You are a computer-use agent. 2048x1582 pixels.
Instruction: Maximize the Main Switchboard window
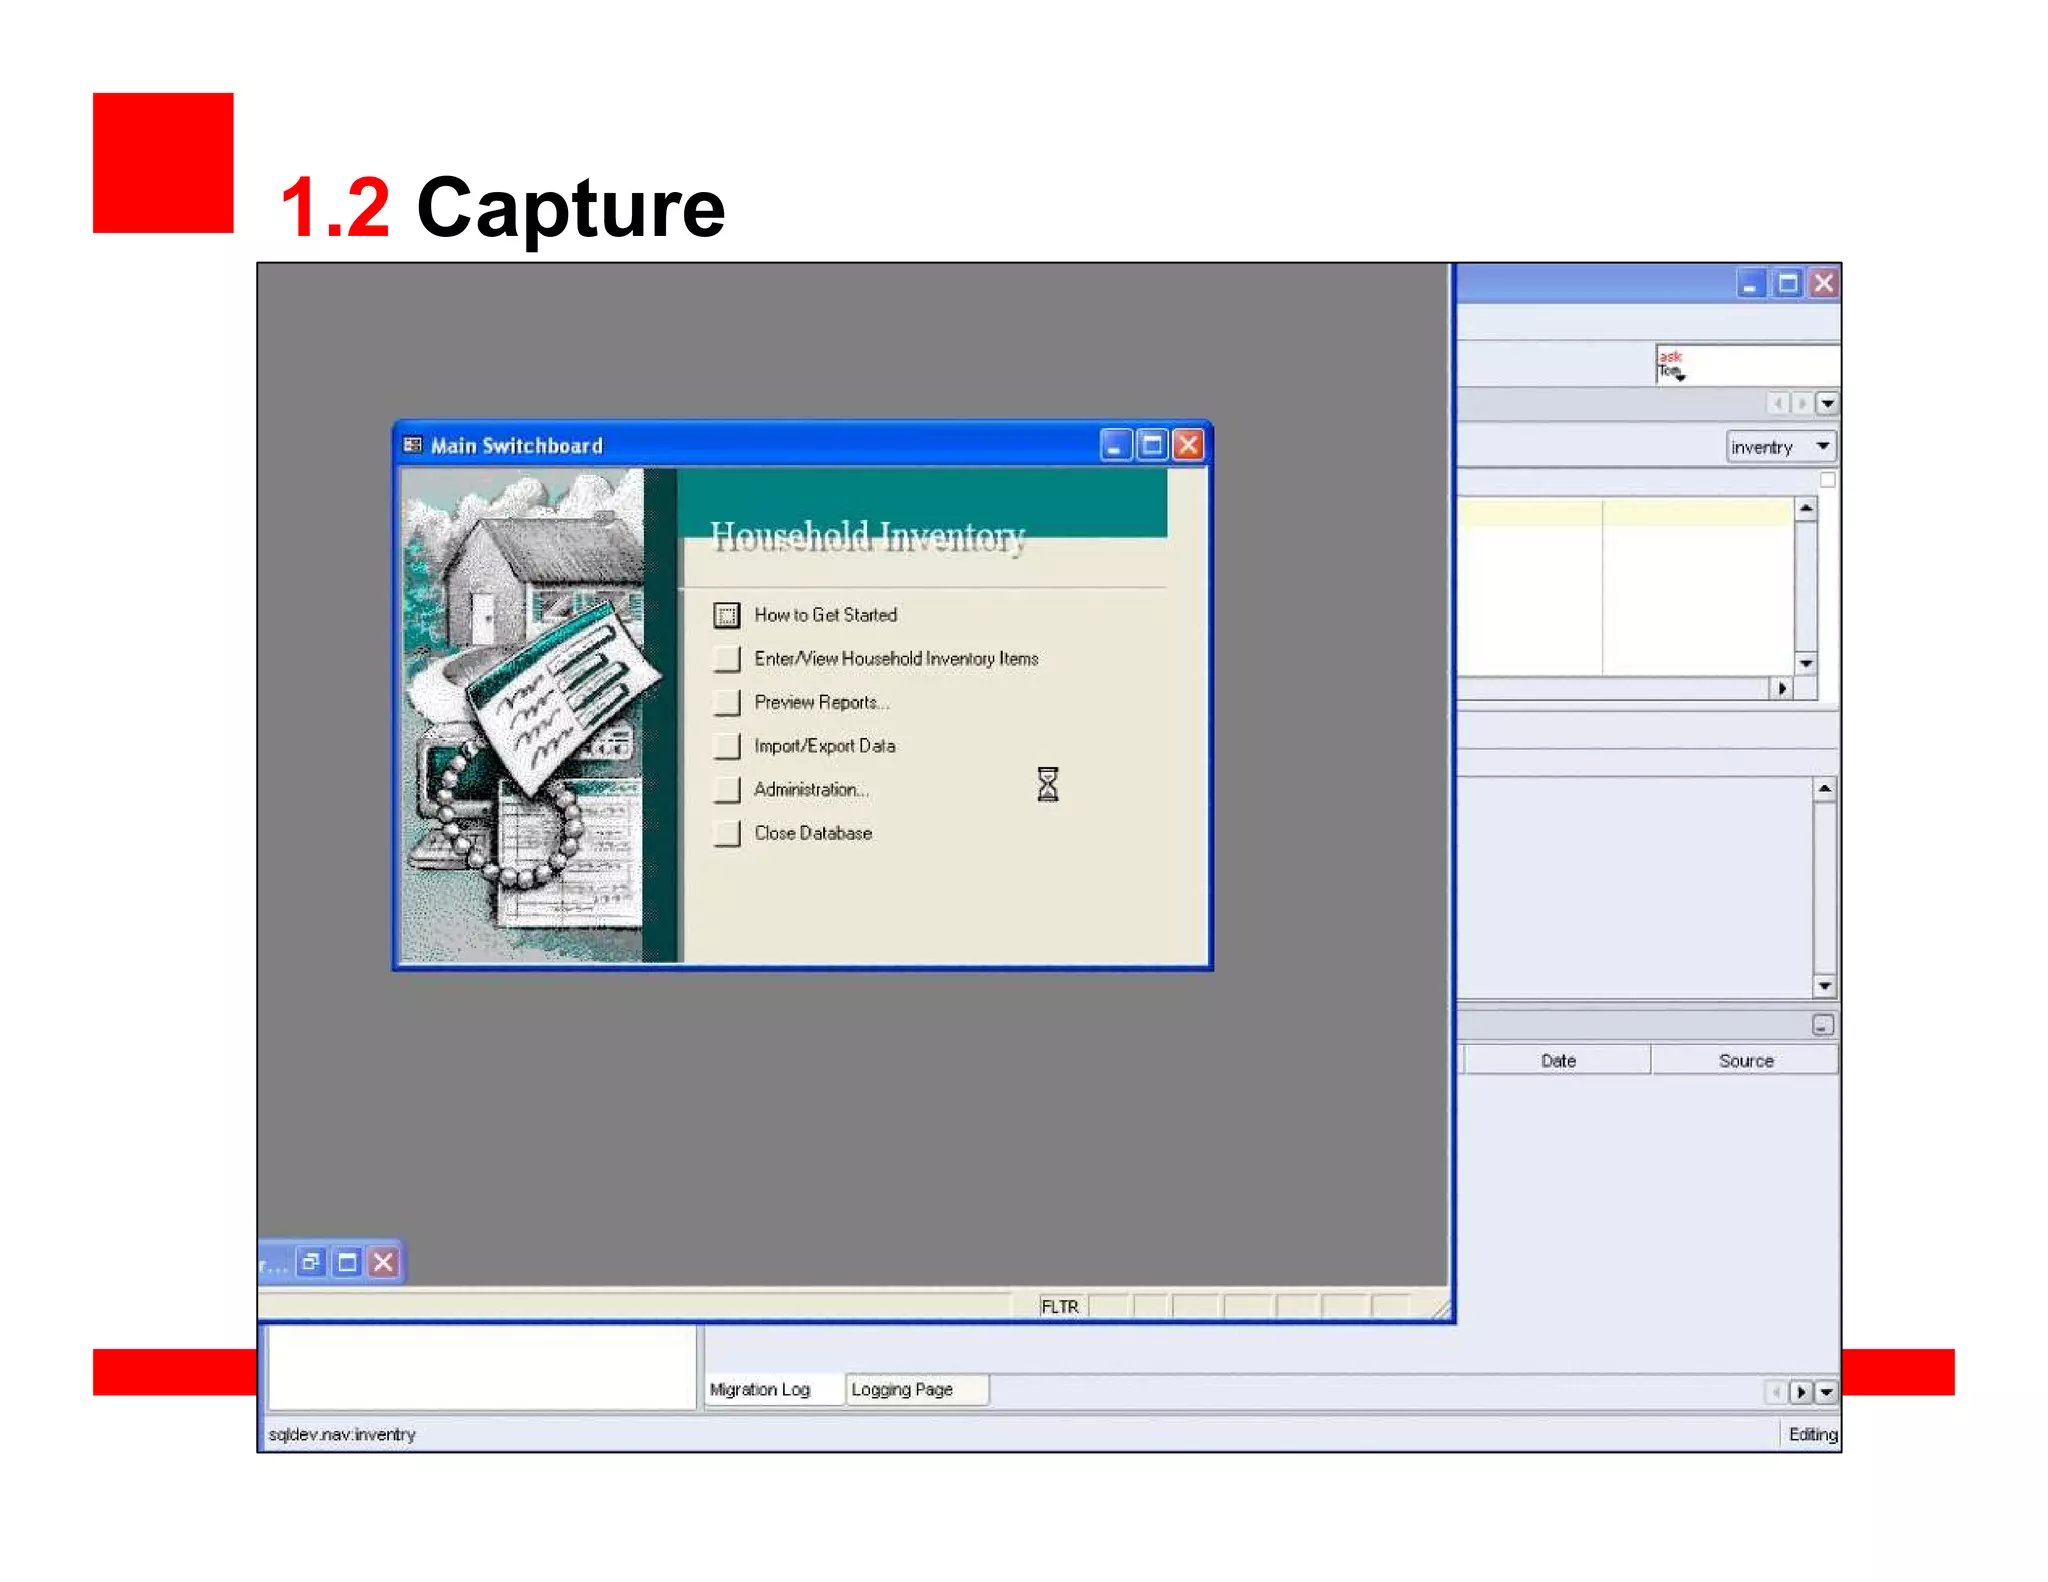[x=1152, y=445]
